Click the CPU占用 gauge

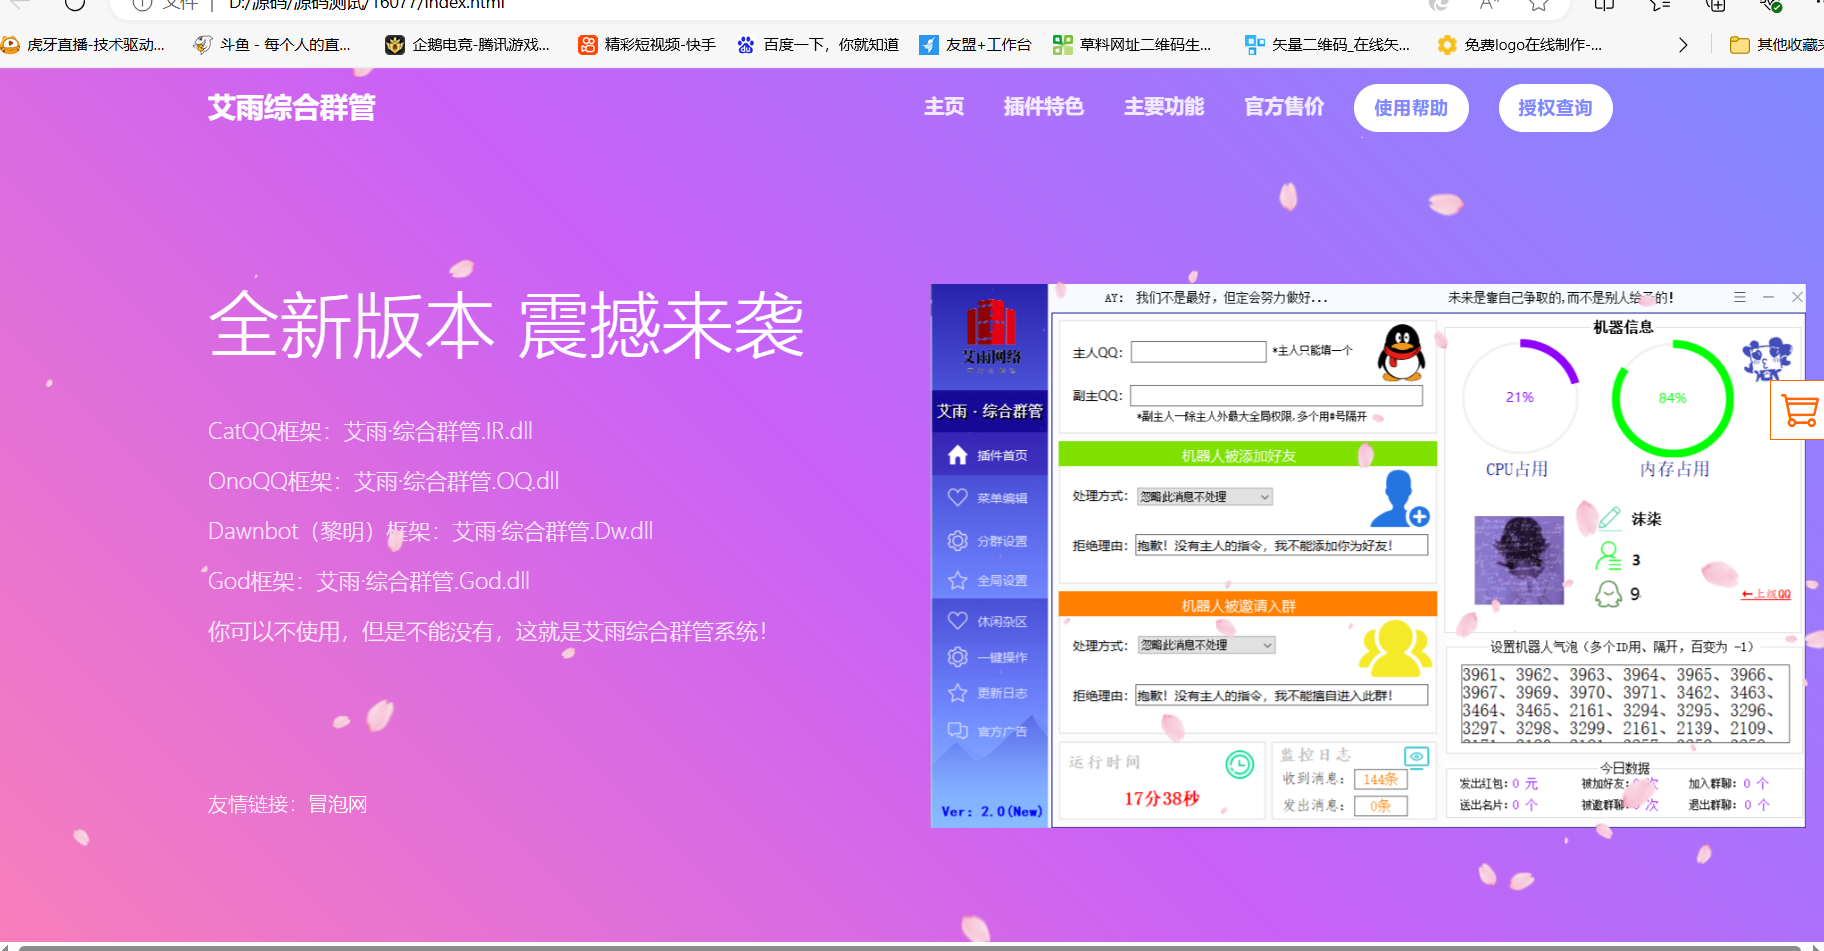(x=1519, y=397)
